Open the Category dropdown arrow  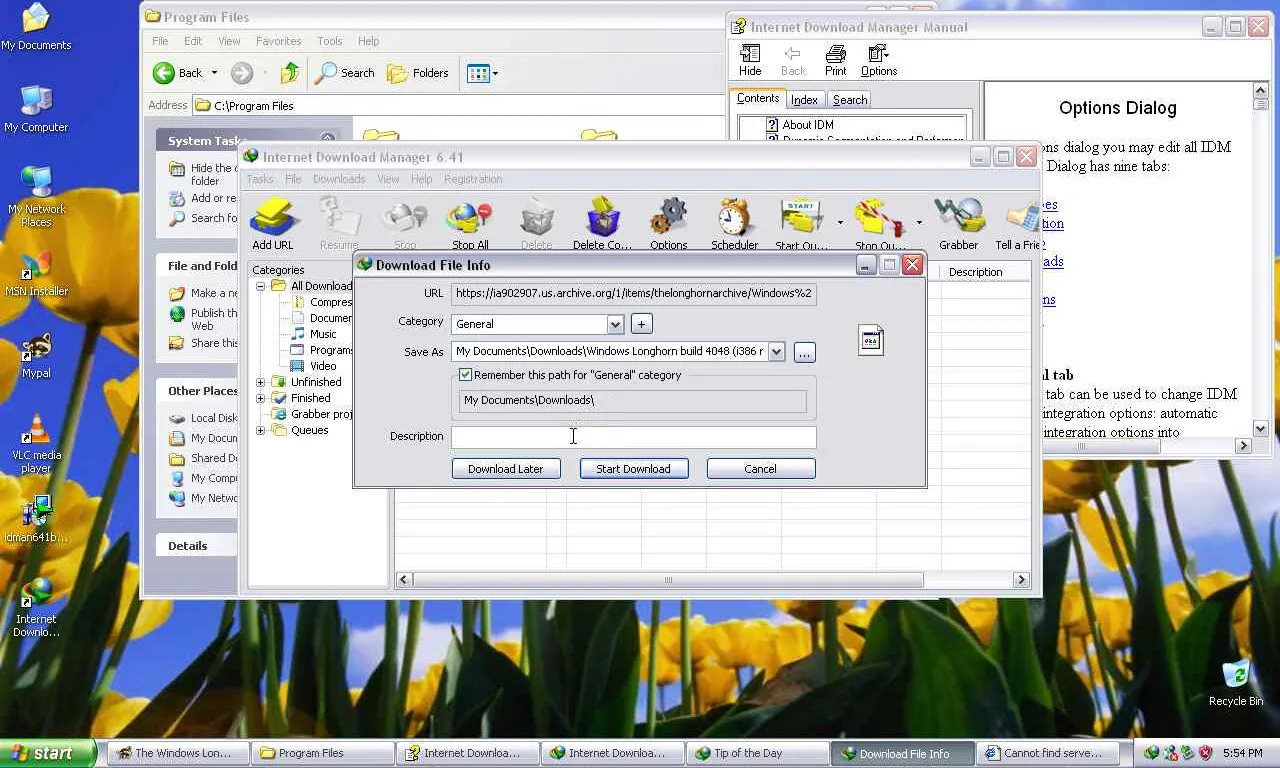tap(615, 324)
